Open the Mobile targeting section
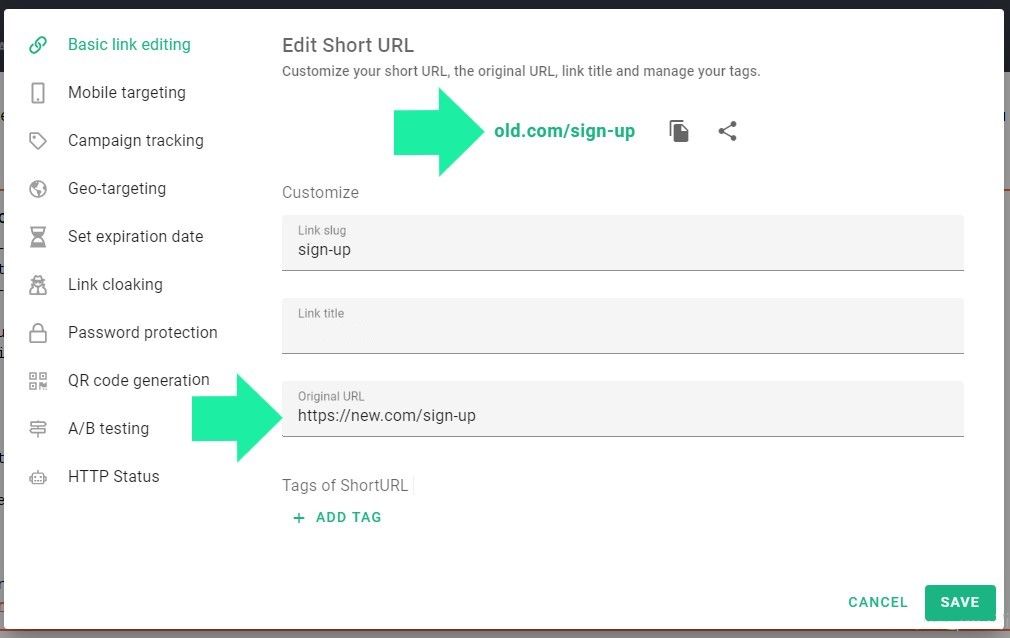Viewport: 1010px width, 638px height. click(126, 92)
